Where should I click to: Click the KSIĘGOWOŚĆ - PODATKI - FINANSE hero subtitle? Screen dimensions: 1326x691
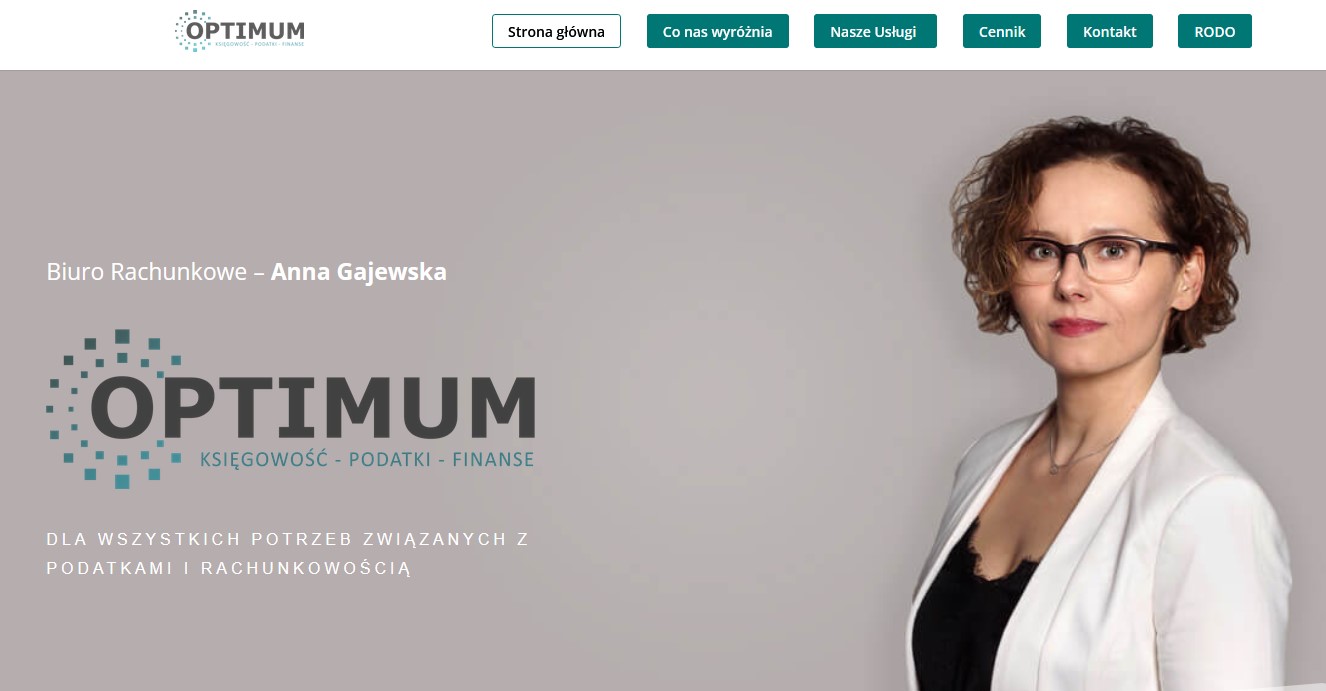(367, 459)
